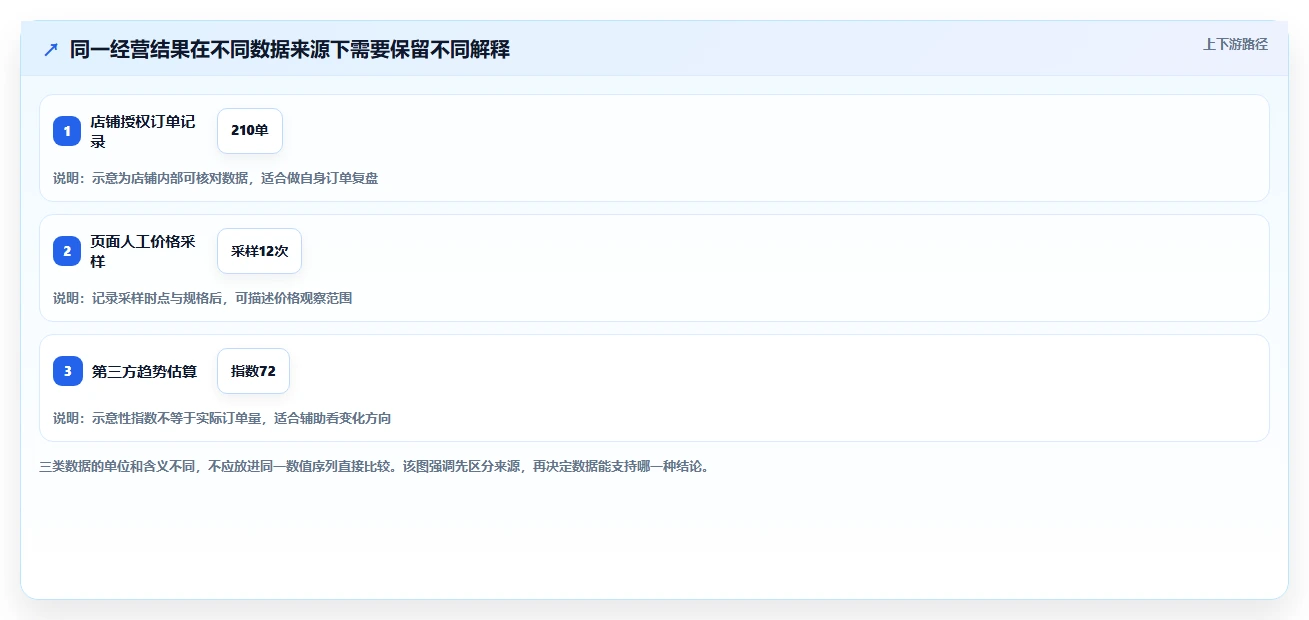Click the note about 店铺内部可核对数据

tap(215, 178)
